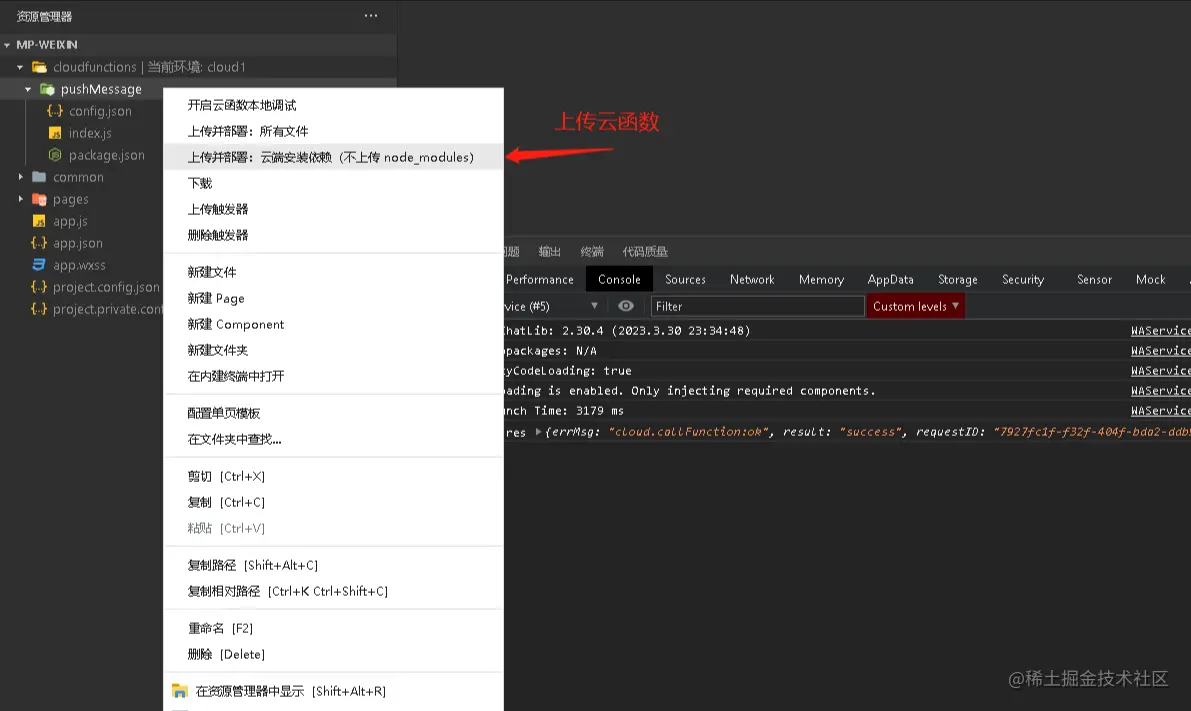This screenshot has height=711, width=1191.
Task: Click the project.private.config braces icon
Action: [x=39, y=309]
